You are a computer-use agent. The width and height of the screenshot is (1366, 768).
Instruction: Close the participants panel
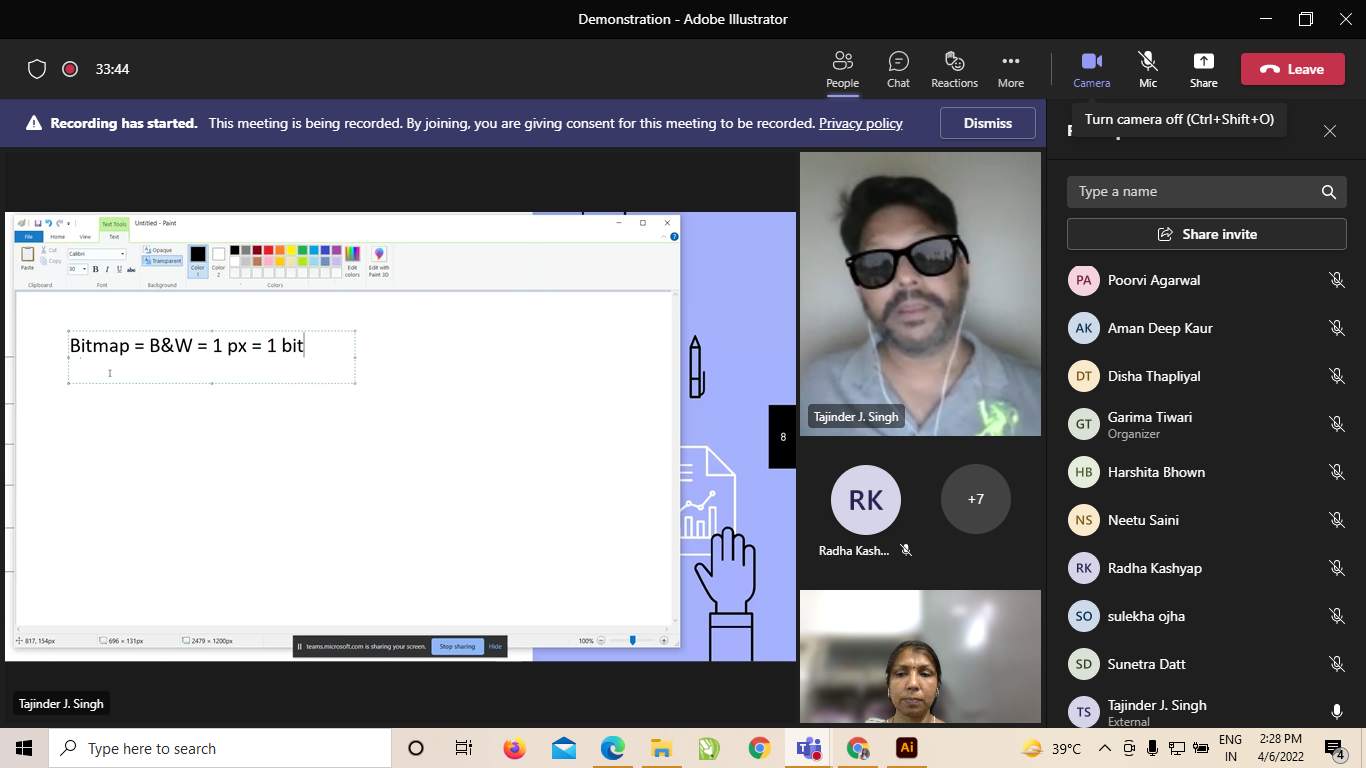(x=1329, y=131)
